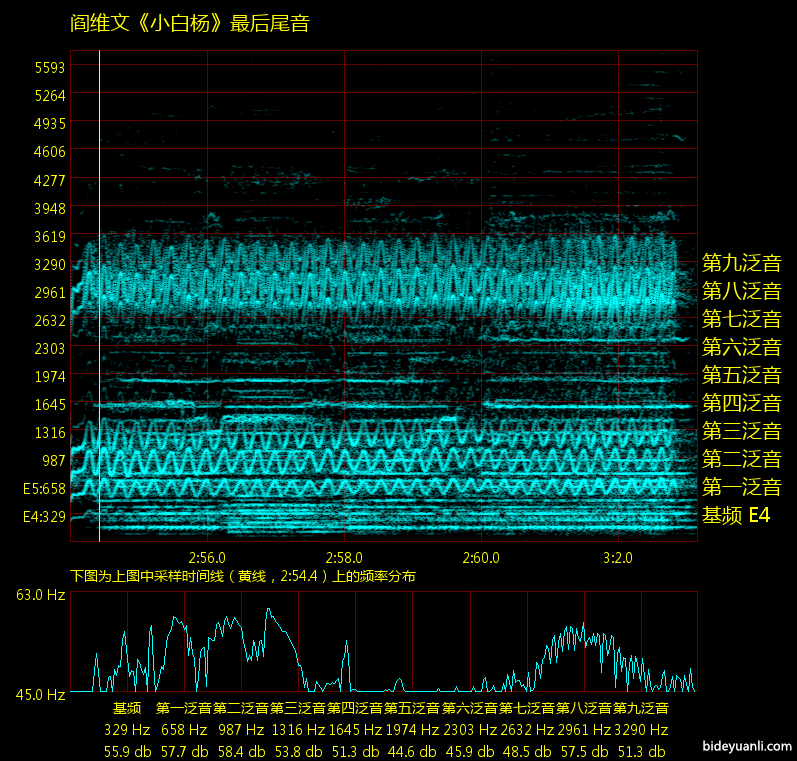Click the title 阎维文《小白杨》最后尾音

pyautogui.click(x=190, y=23)
